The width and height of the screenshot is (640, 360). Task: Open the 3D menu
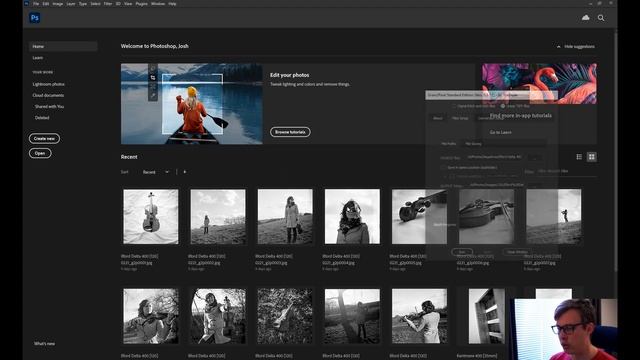pyautogui.click(x=118, y=4)
